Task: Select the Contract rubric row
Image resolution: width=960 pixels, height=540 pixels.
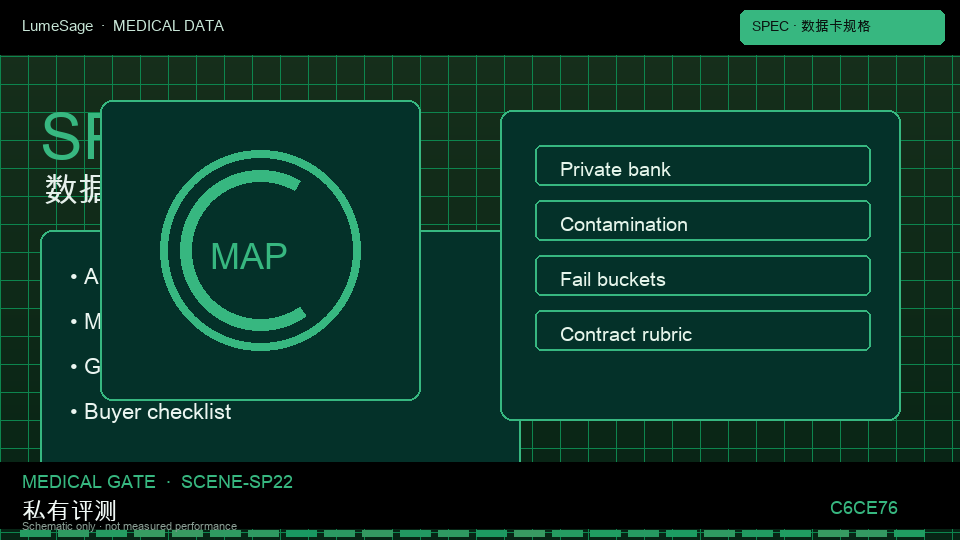Action: pyautogui.click(x=703, y=331)
